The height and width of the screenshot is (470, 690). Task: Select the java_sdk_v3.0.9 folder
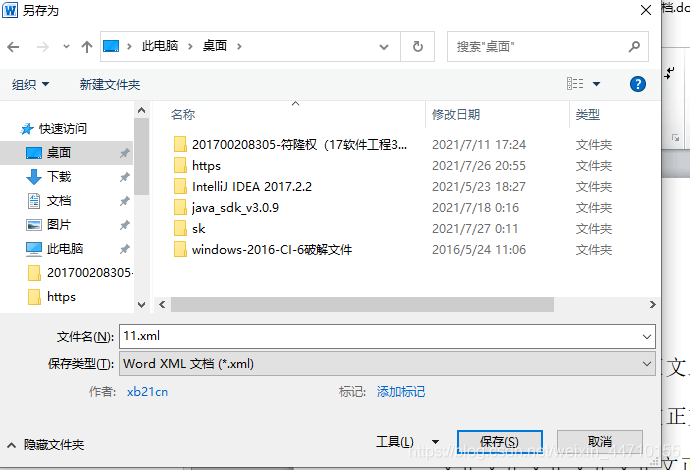(235, 208)
